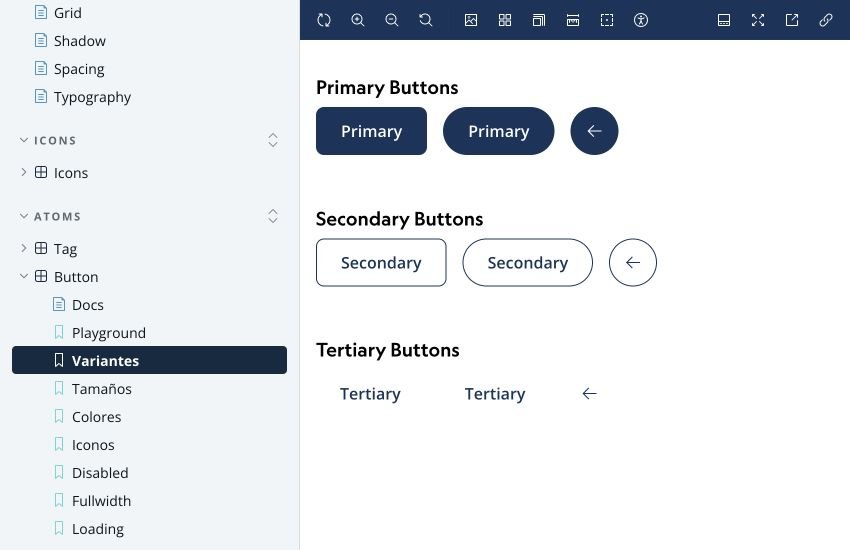Click the document icon beside Grid
The image size is (850, 550).
click(41, 12)
